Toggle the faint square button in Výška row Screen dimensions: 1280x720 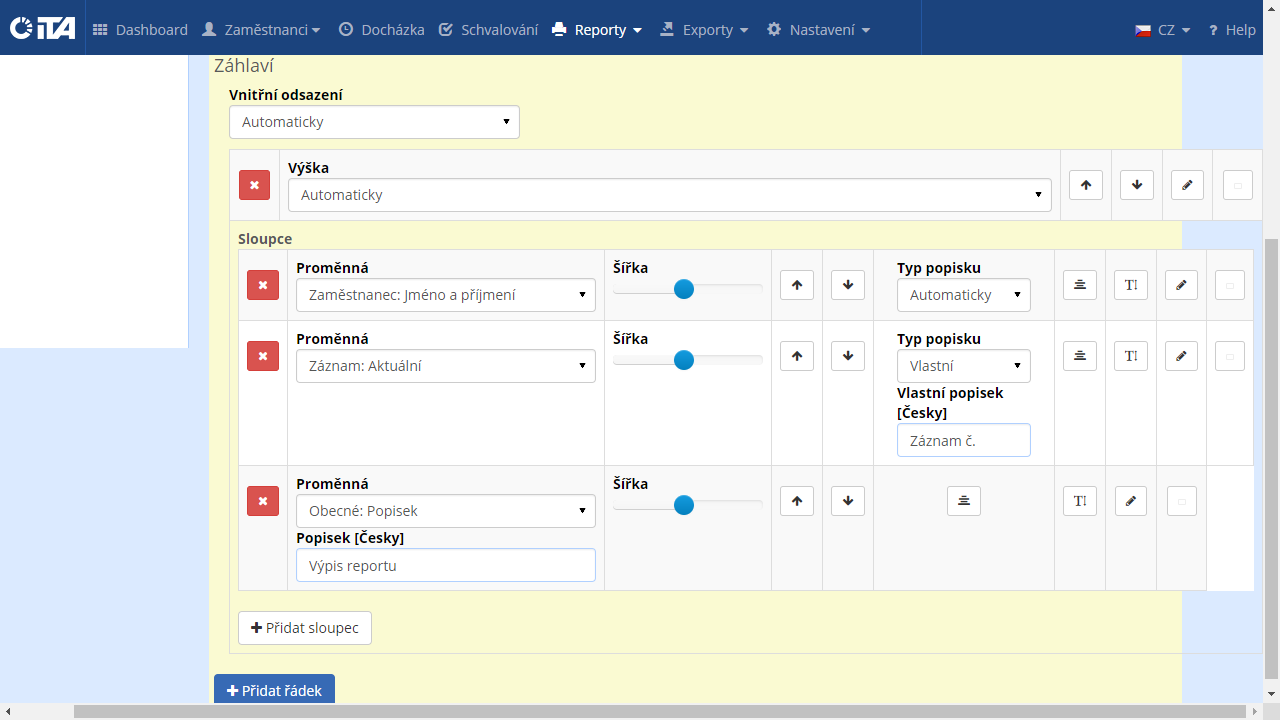[1238, 185]
